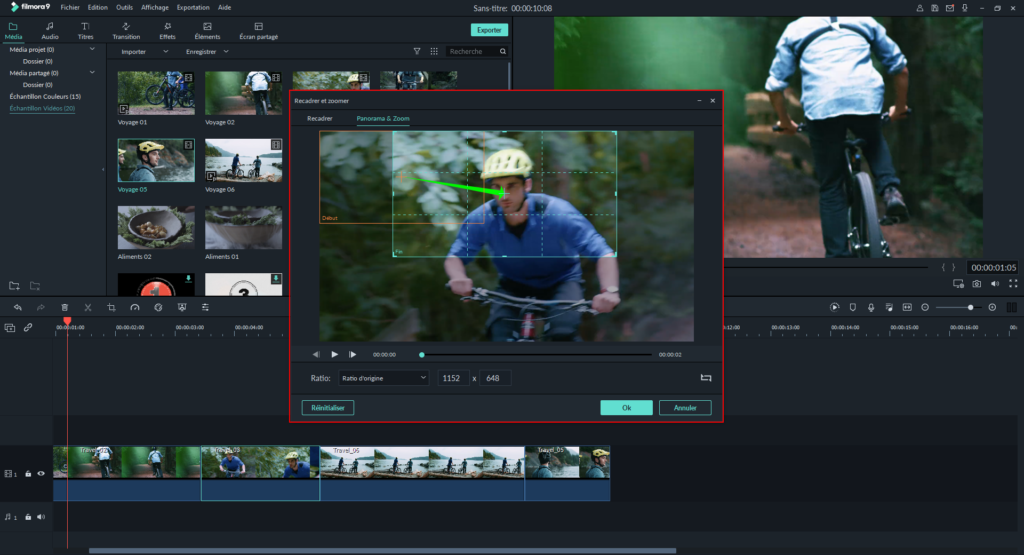Open the Effets tab
Viewport: 1024px width, 555px height.
(x=167, y=31)
